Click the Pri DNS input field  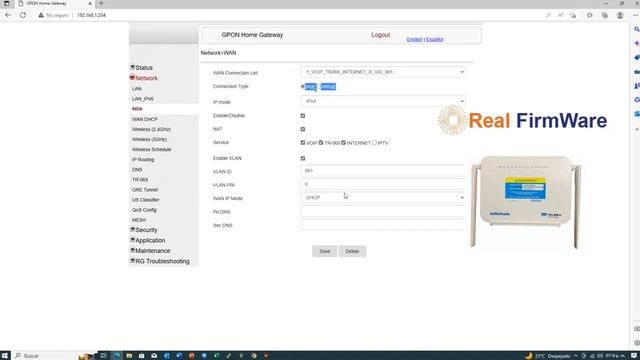coord(383,211)
